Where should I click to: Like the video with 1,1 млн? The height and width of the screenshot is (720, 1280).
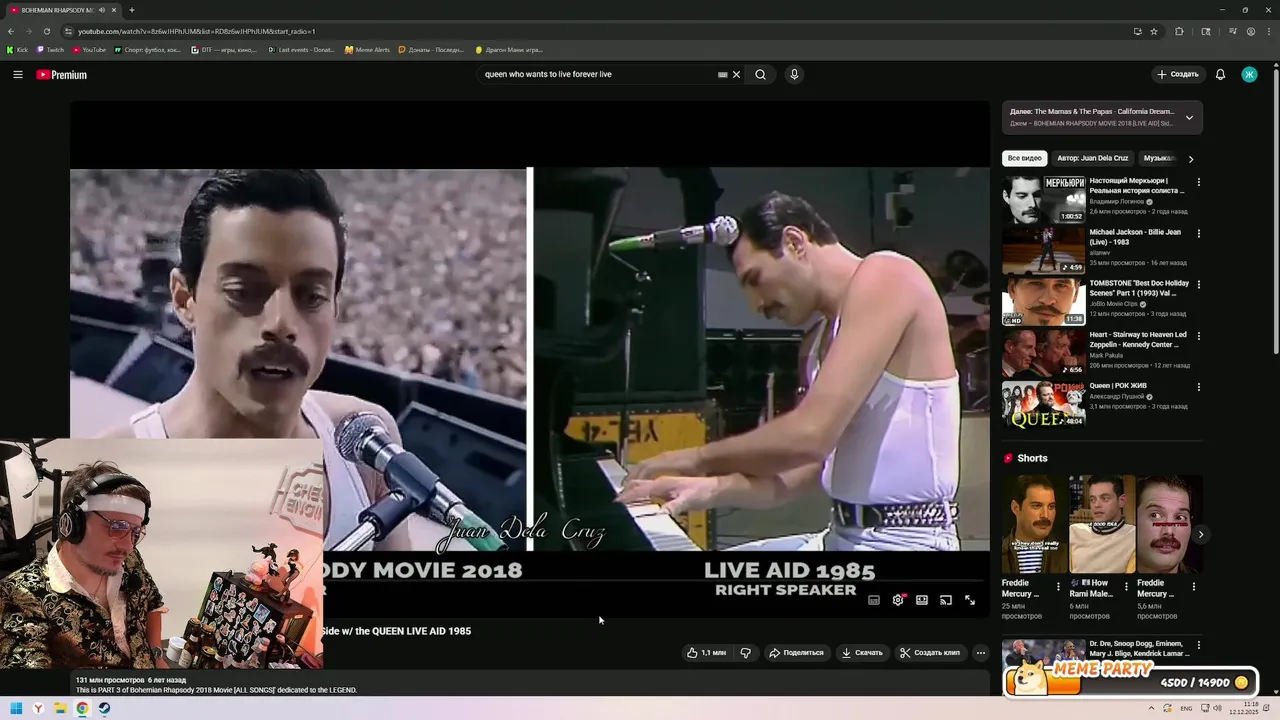[706, 652]
